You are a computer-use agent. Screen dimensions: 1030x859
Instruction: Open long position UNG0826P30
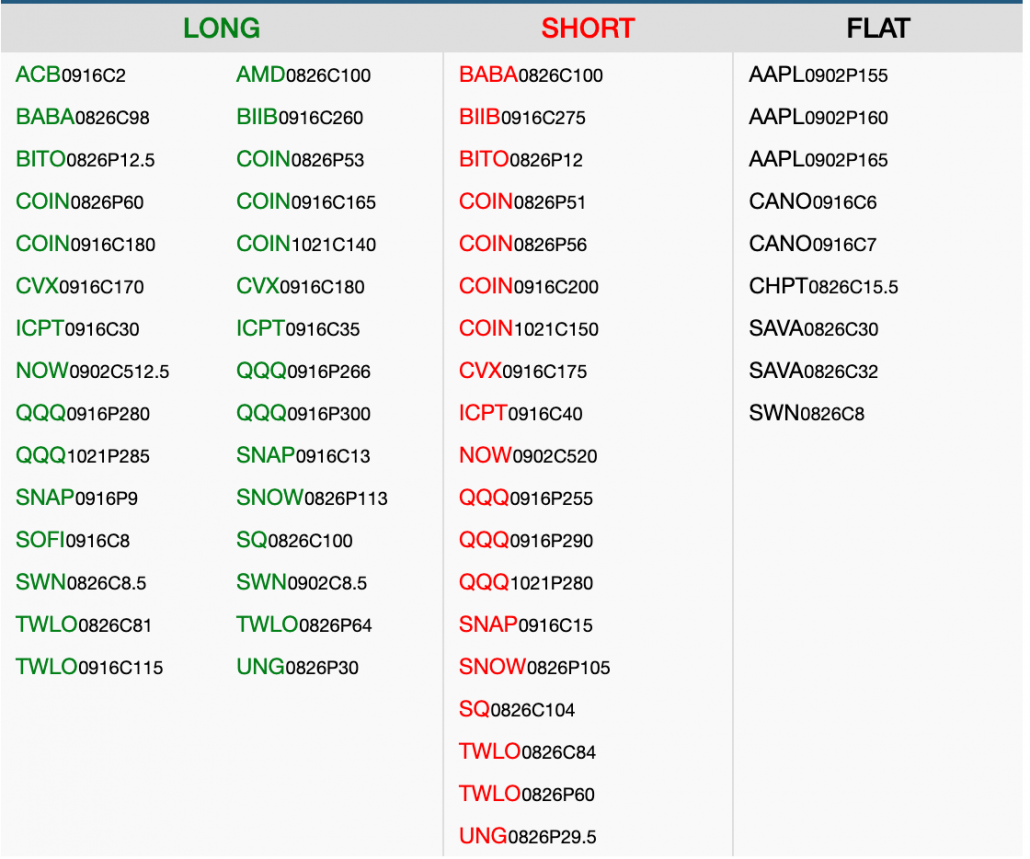click(297, 668)
